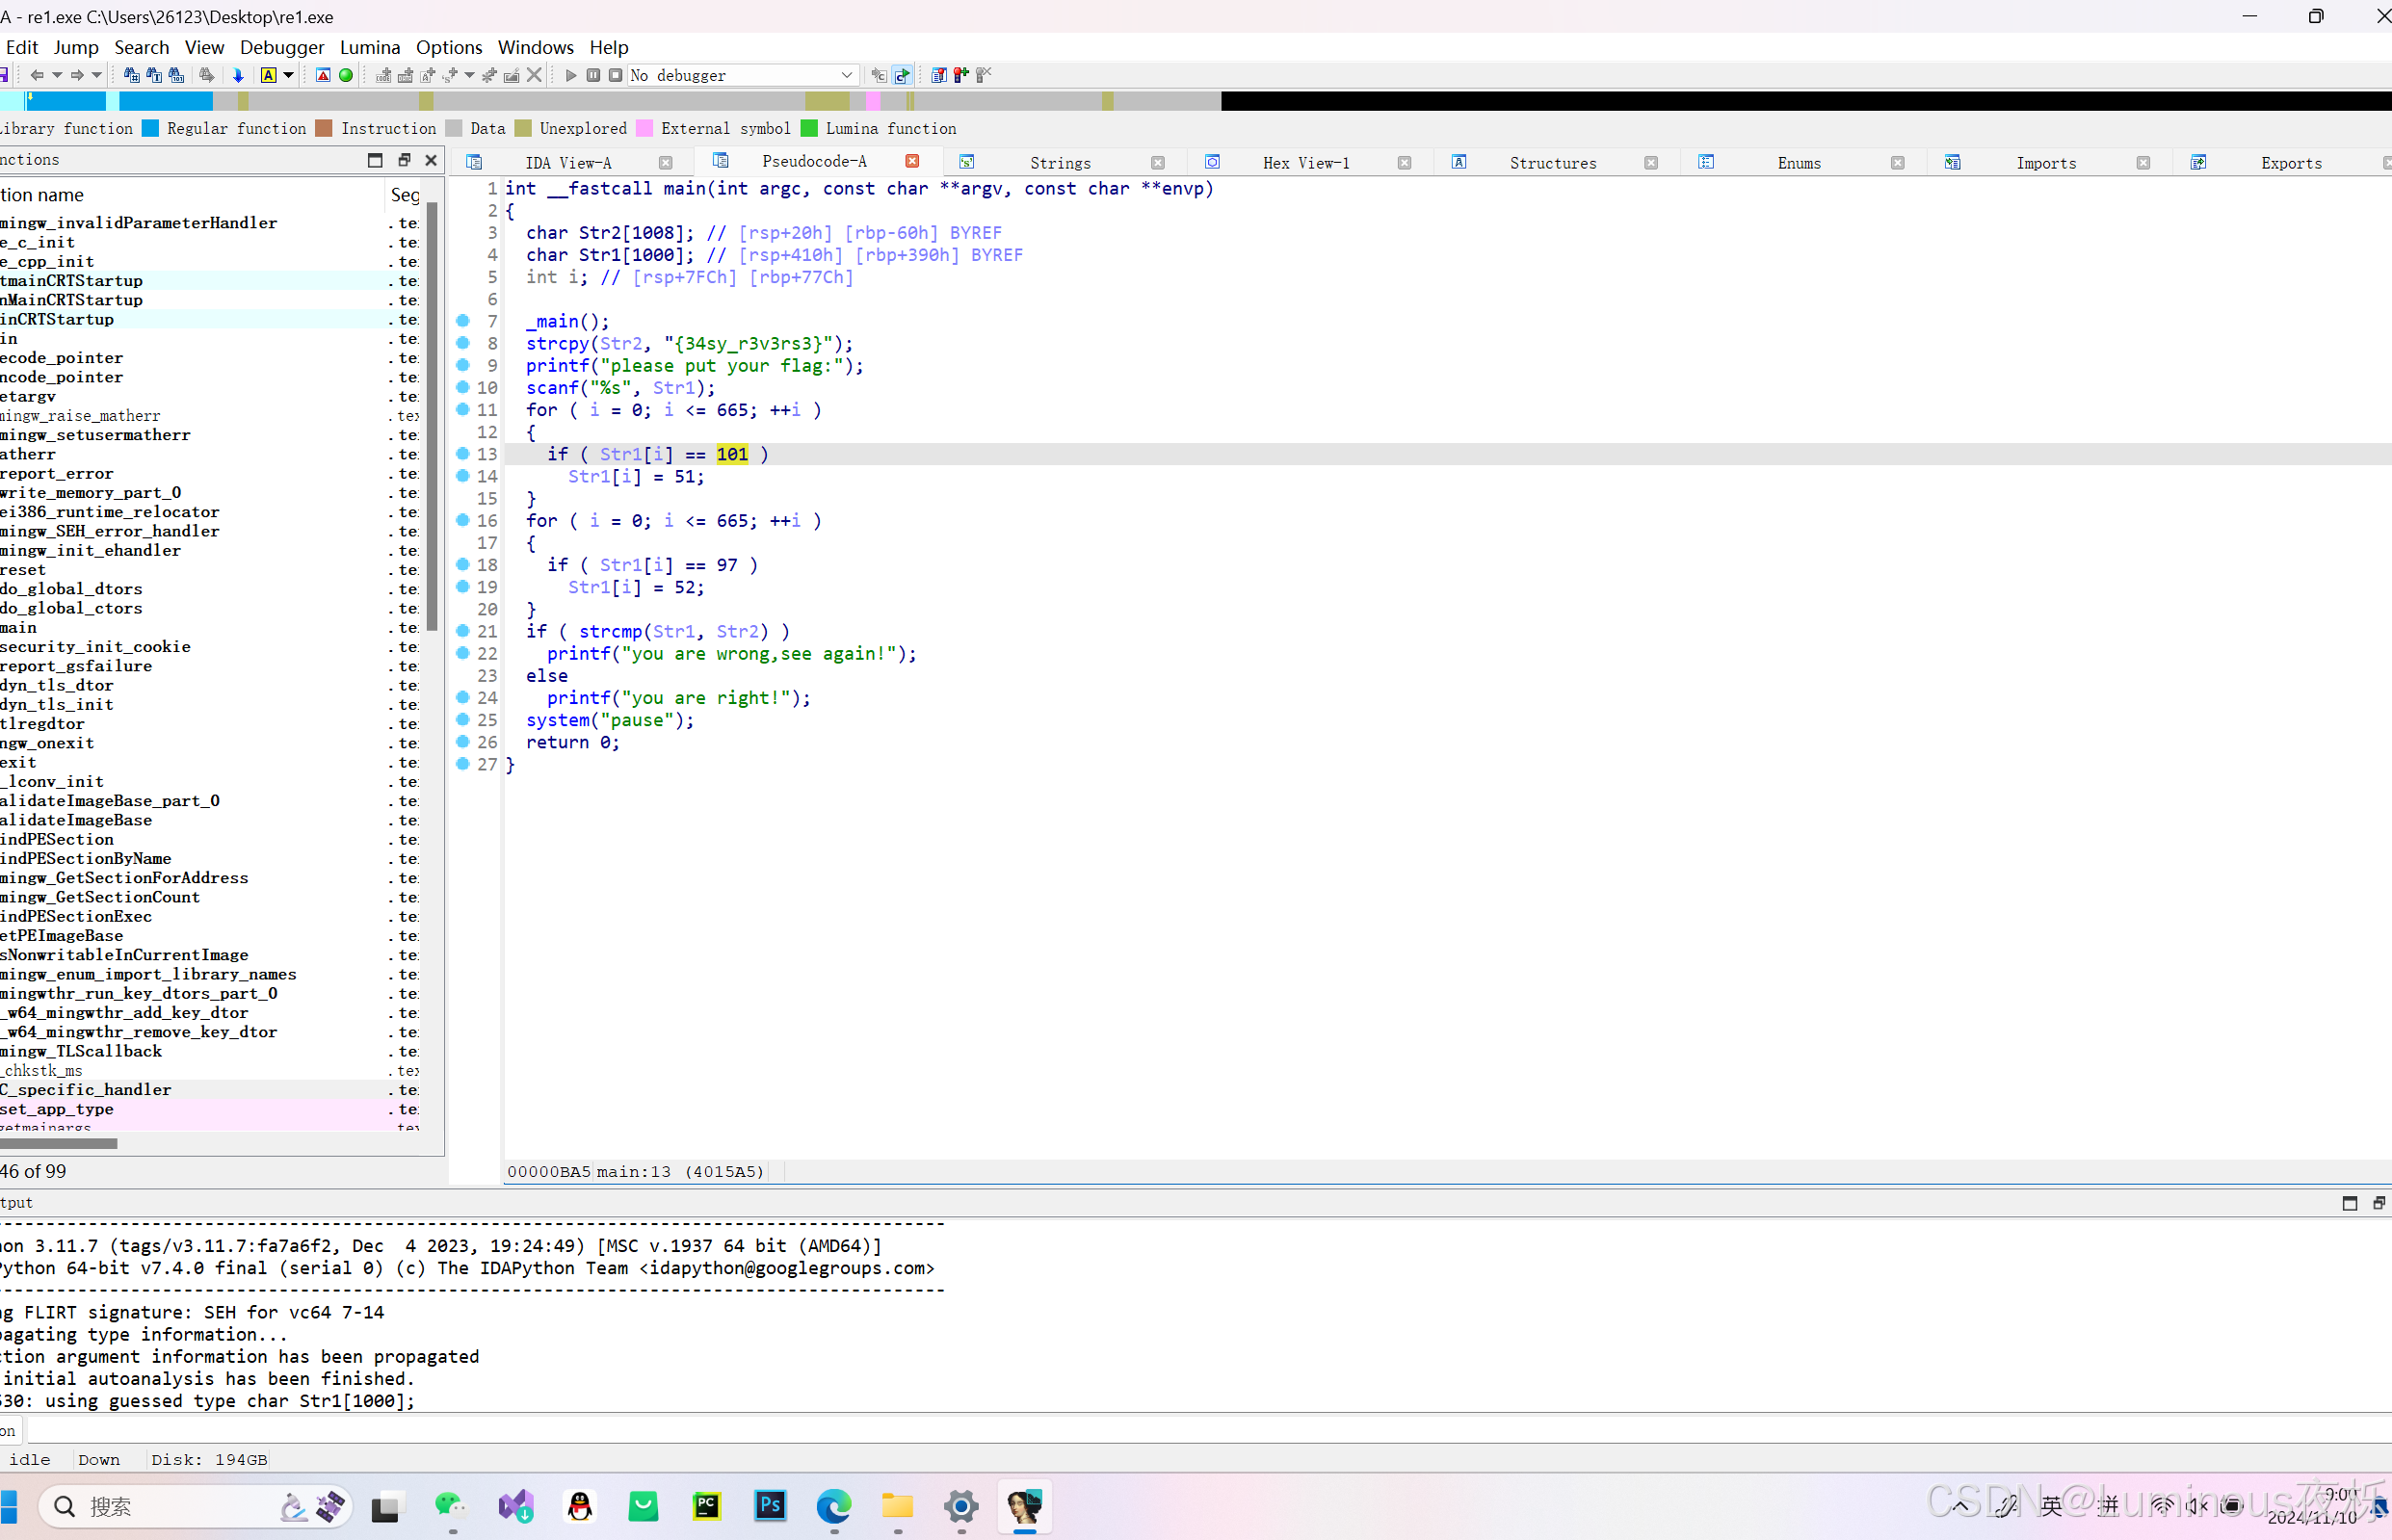The height and width of the screenshot is (1540, 2392).
Task: Open the No debugger dropdown
Action: click(x=846, y=75)
